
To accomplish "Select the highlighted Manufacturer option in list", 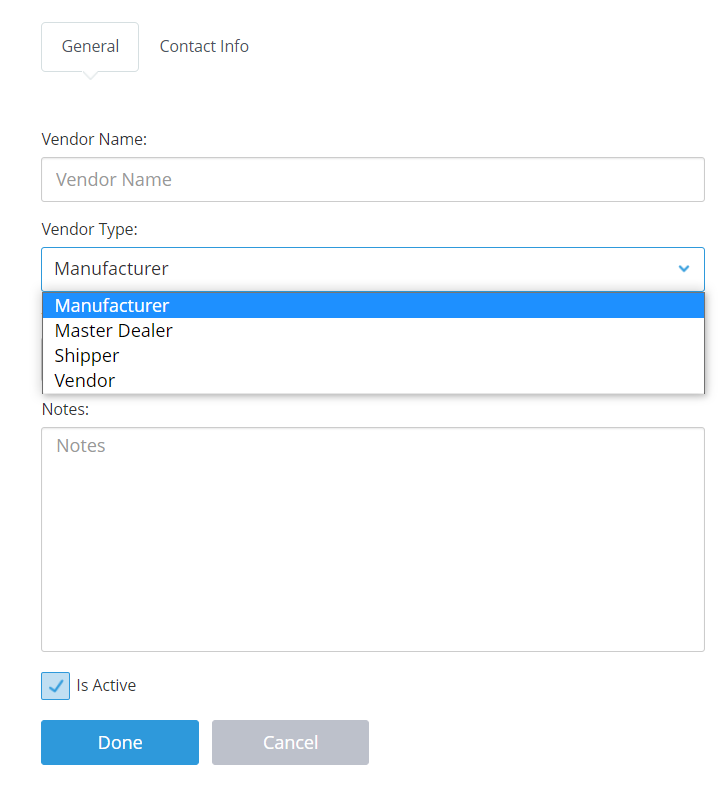I will 373,305.
